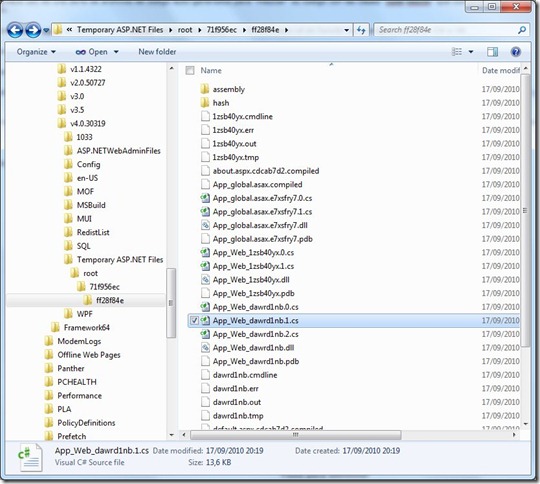Click the file list horizontal scrollbar thumb
540x484 pixels.
coord(295,435)
